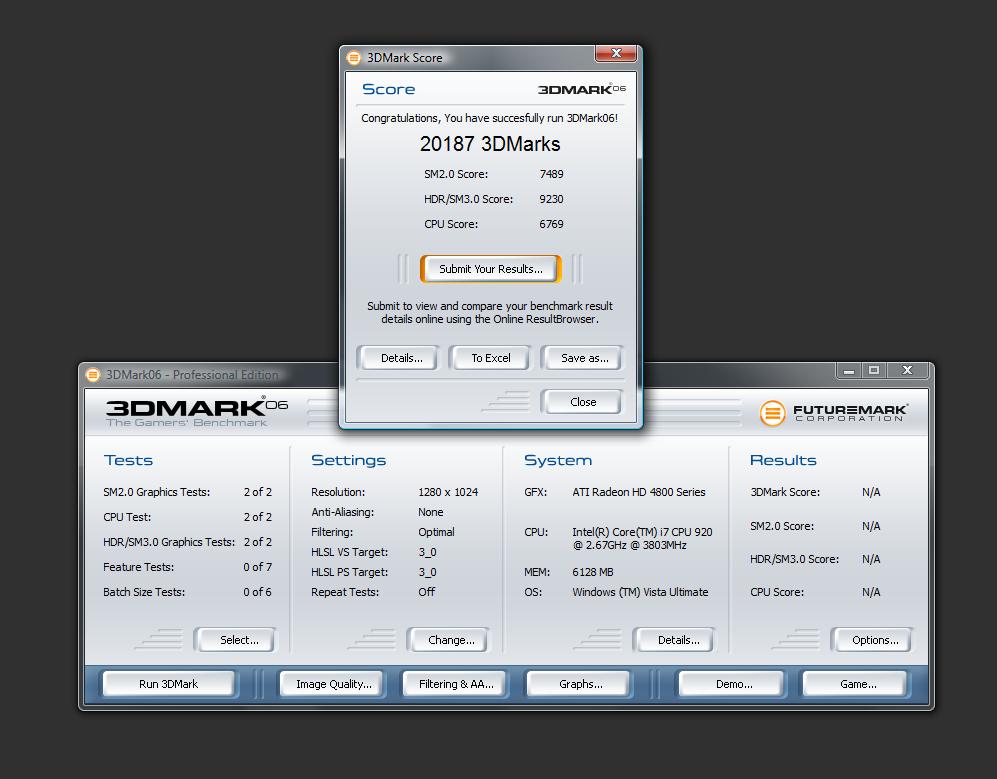
Task: Click OS value Windows Vista Ultimate
Action: point(640,592)
